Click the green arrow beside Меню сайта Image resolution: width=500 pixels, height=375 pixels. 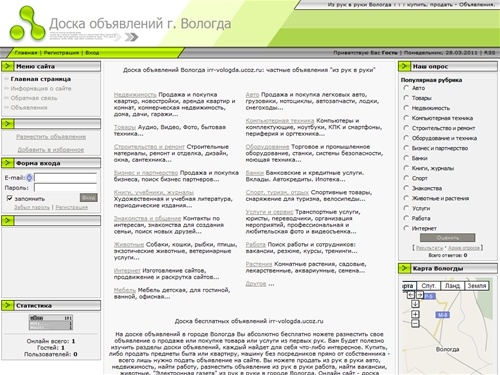(8, 66)
